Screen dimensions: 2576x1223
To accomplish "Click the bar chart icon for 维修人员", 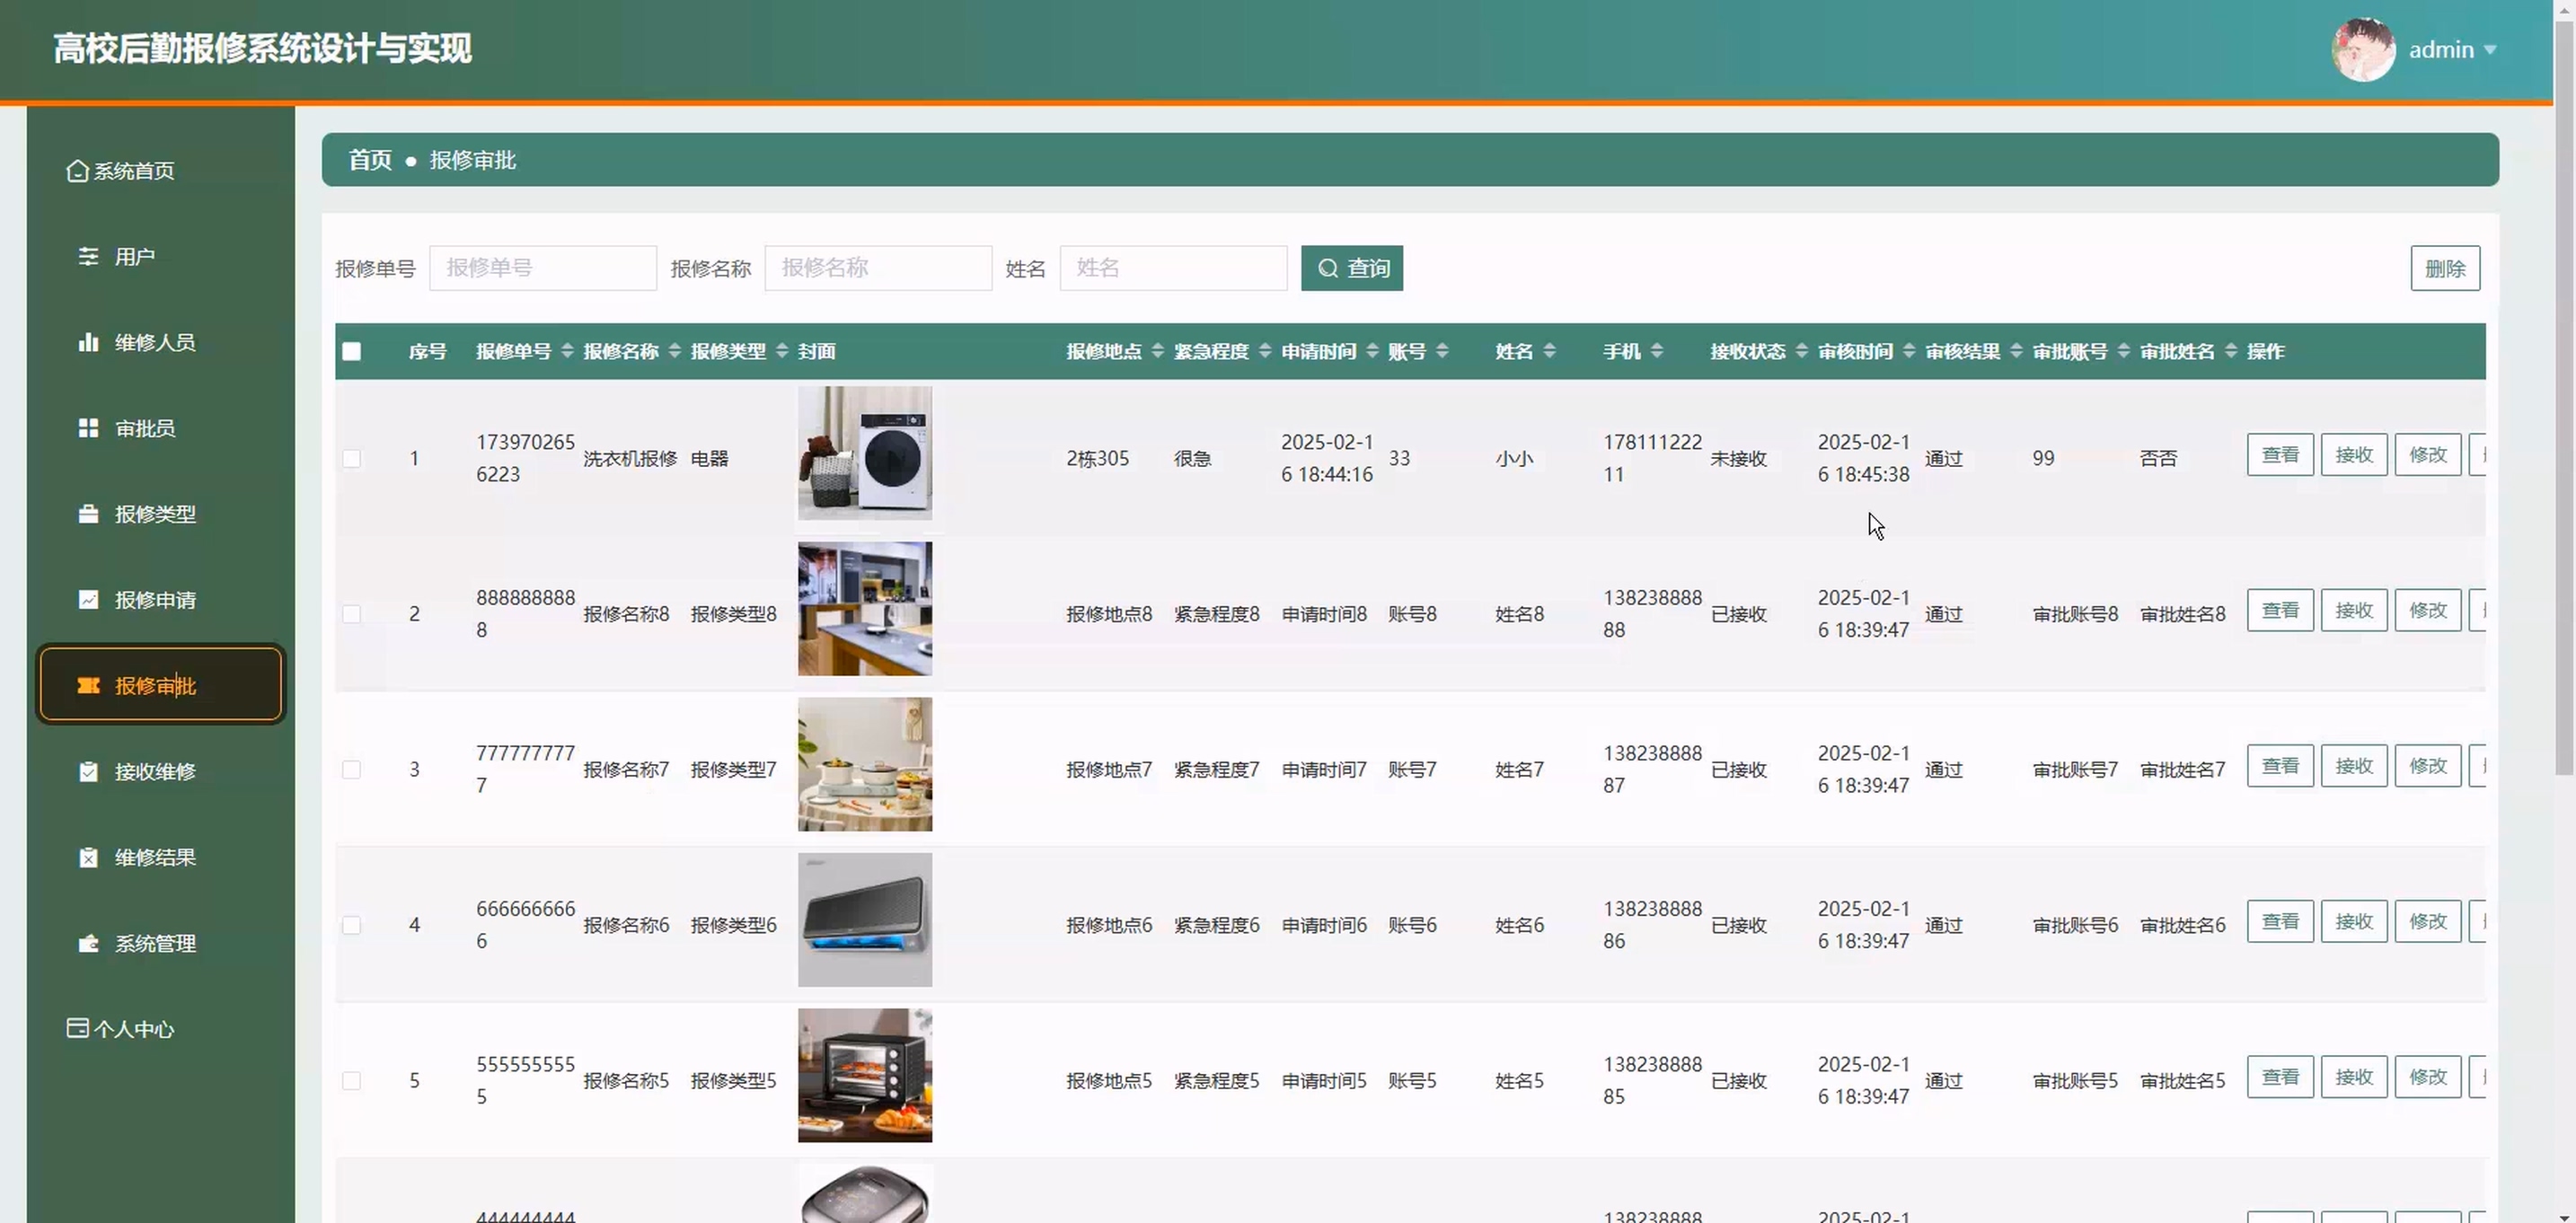I will 88,342.
